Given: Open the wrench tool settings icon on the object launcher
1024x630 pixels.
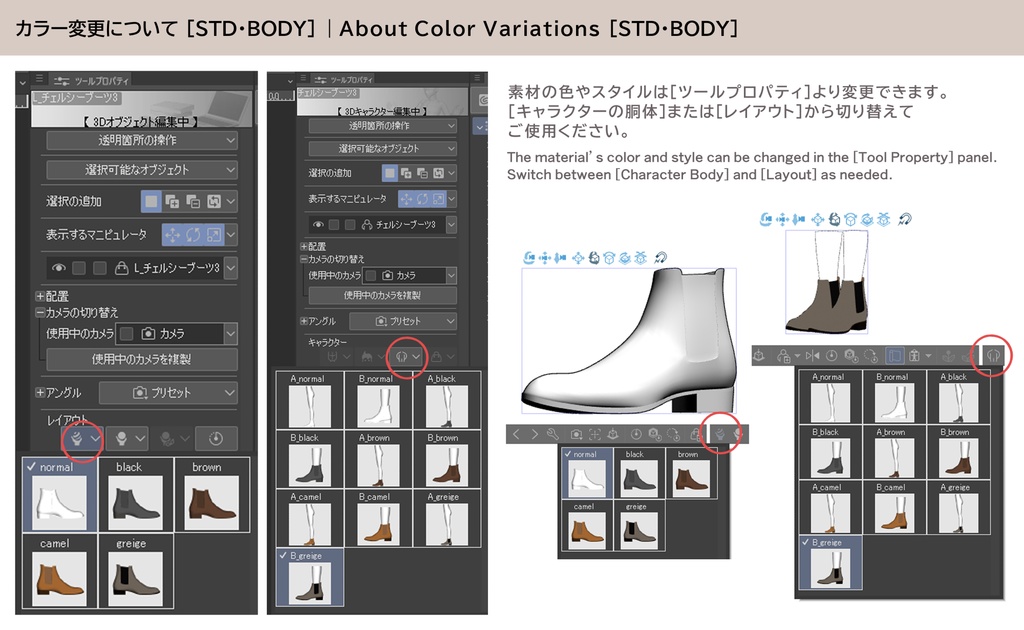Looking at the screenshot, I should 552,432.
